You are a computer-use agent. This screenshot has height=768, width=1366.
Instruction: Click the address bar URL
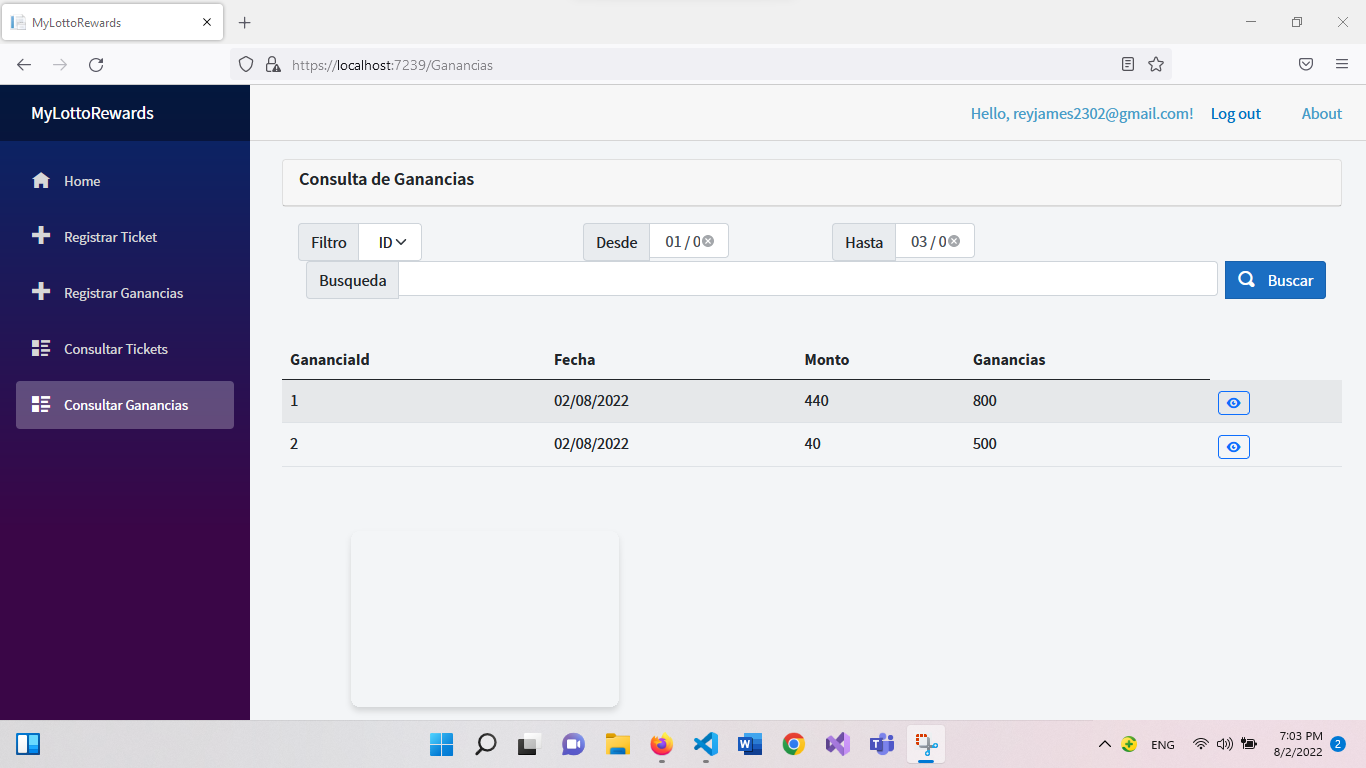point(392,65)
